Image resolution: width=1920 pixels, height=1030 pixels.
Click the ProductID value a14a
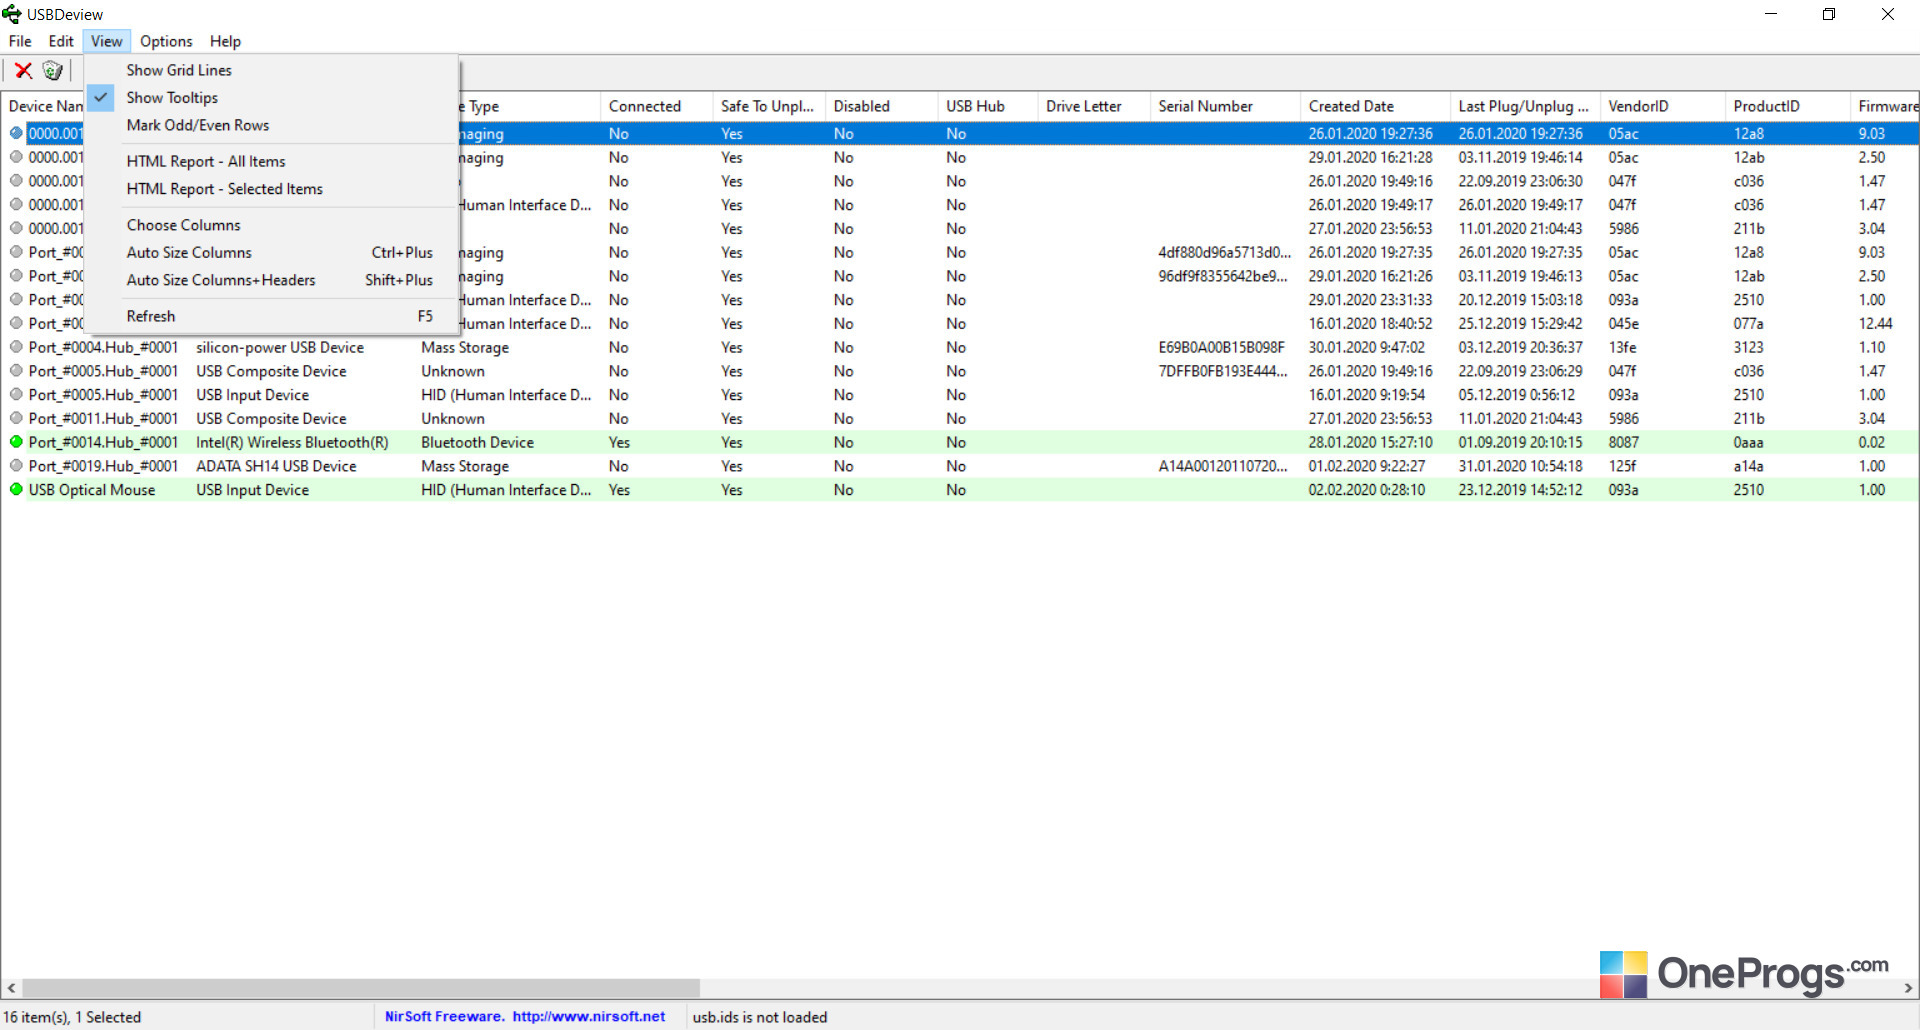(x=1749, y=465)
